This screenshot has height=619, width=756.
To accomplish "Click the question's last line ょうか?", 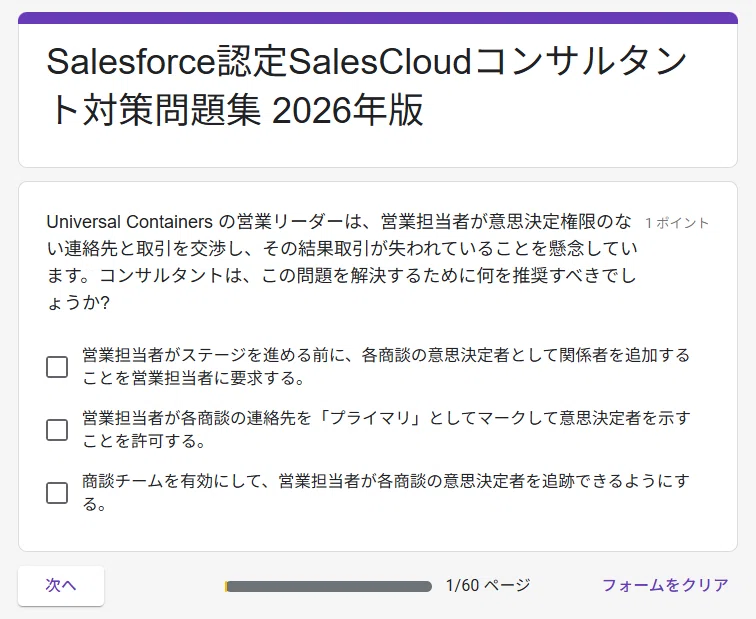I will click(78, 303).
